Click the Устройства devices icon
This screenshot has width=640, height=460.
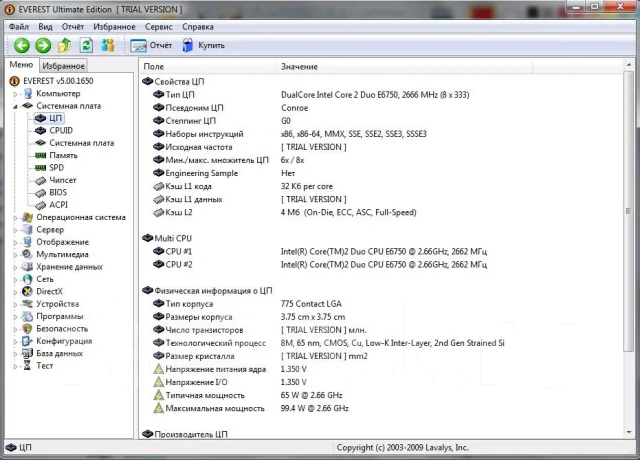tap(27, 304)
